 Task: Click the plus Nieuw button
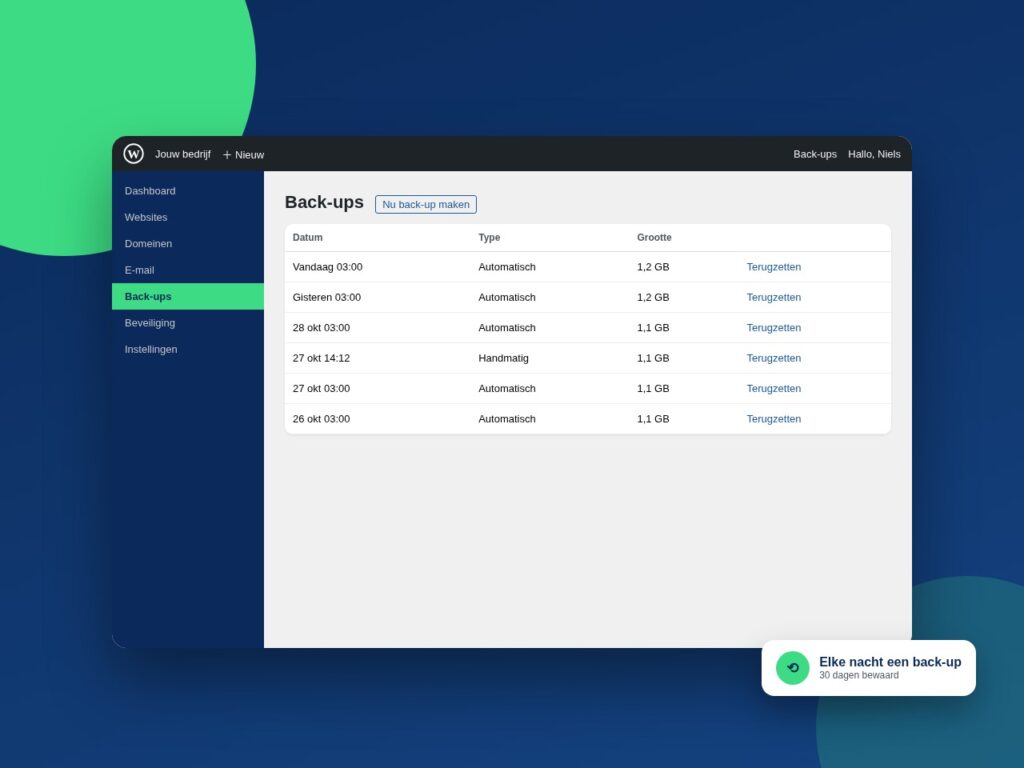(243, 155)
